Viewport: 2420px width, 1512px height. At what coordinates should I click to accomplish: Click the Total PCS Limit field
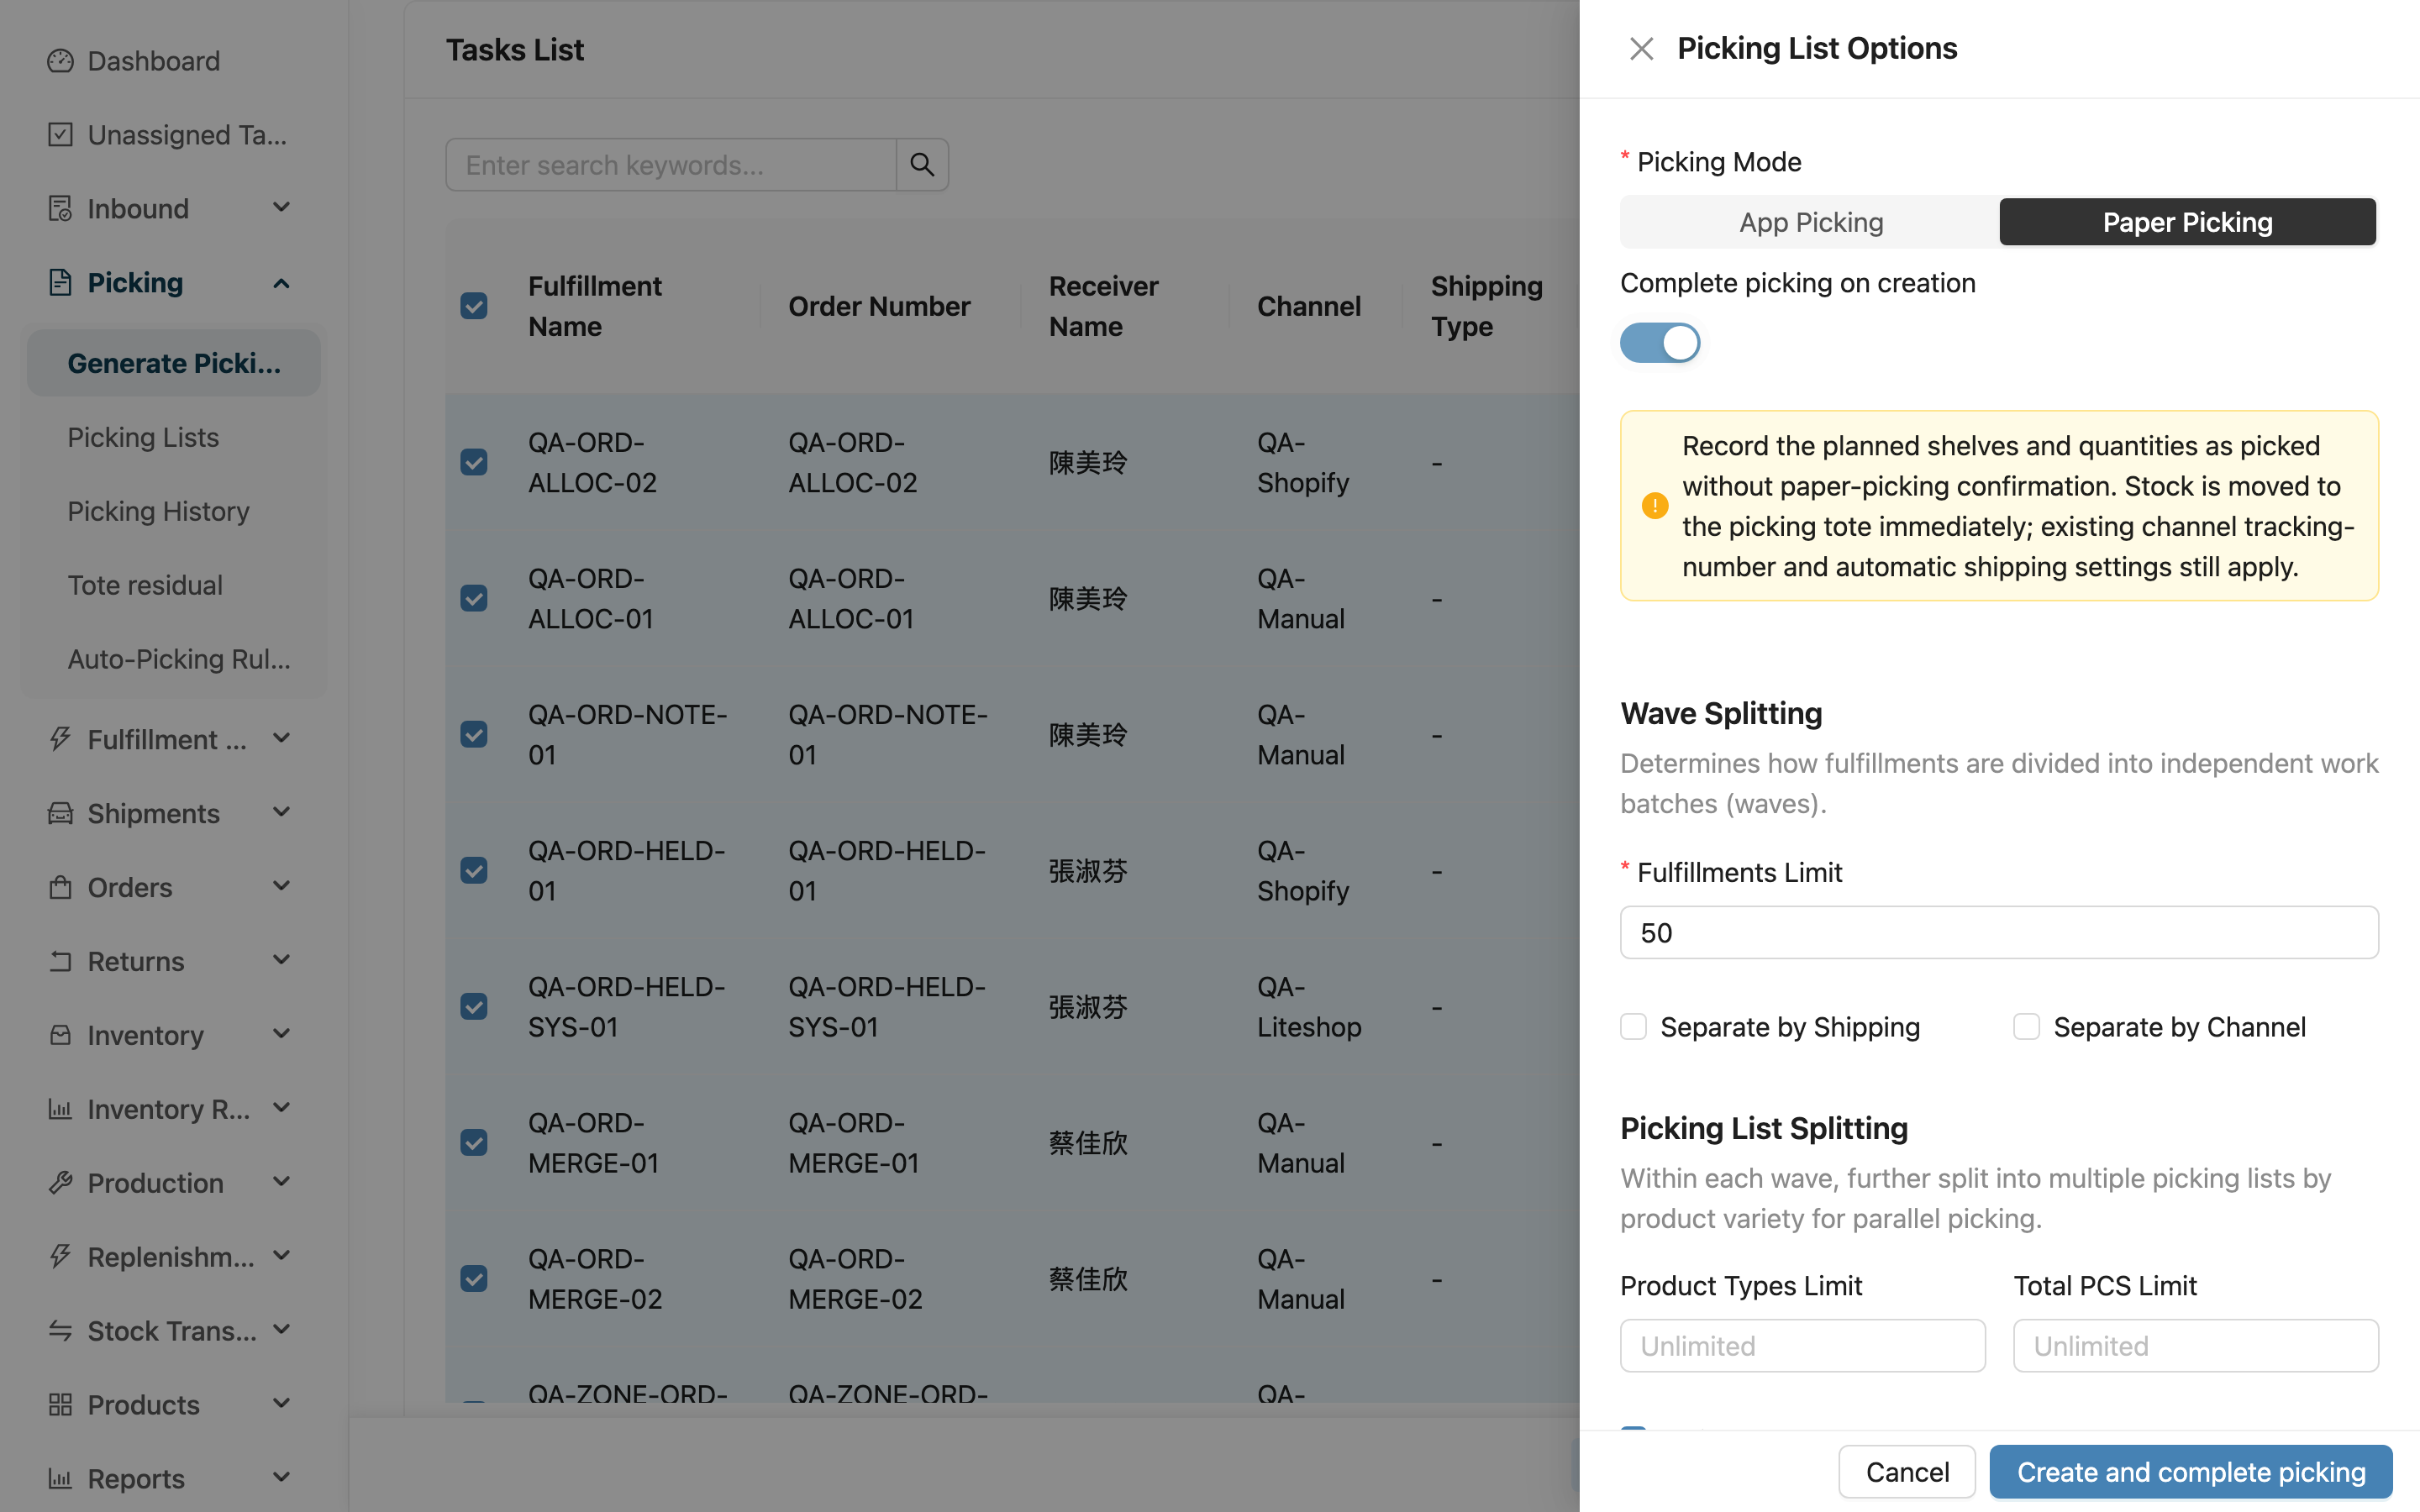point(2196,1346)
